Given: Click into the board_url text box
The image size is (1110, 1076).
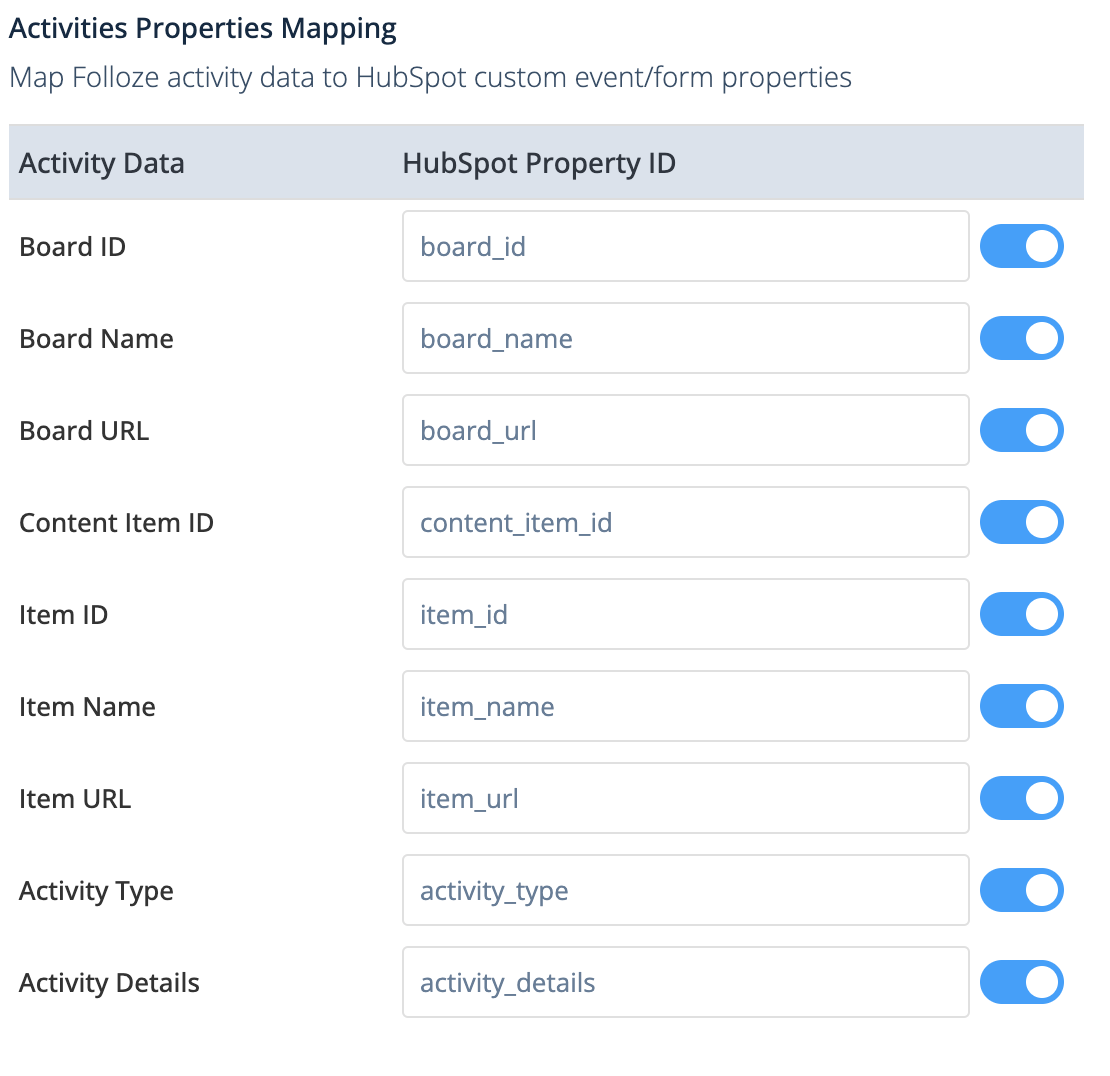Looking at the screenshot, I should coord(685,430).
